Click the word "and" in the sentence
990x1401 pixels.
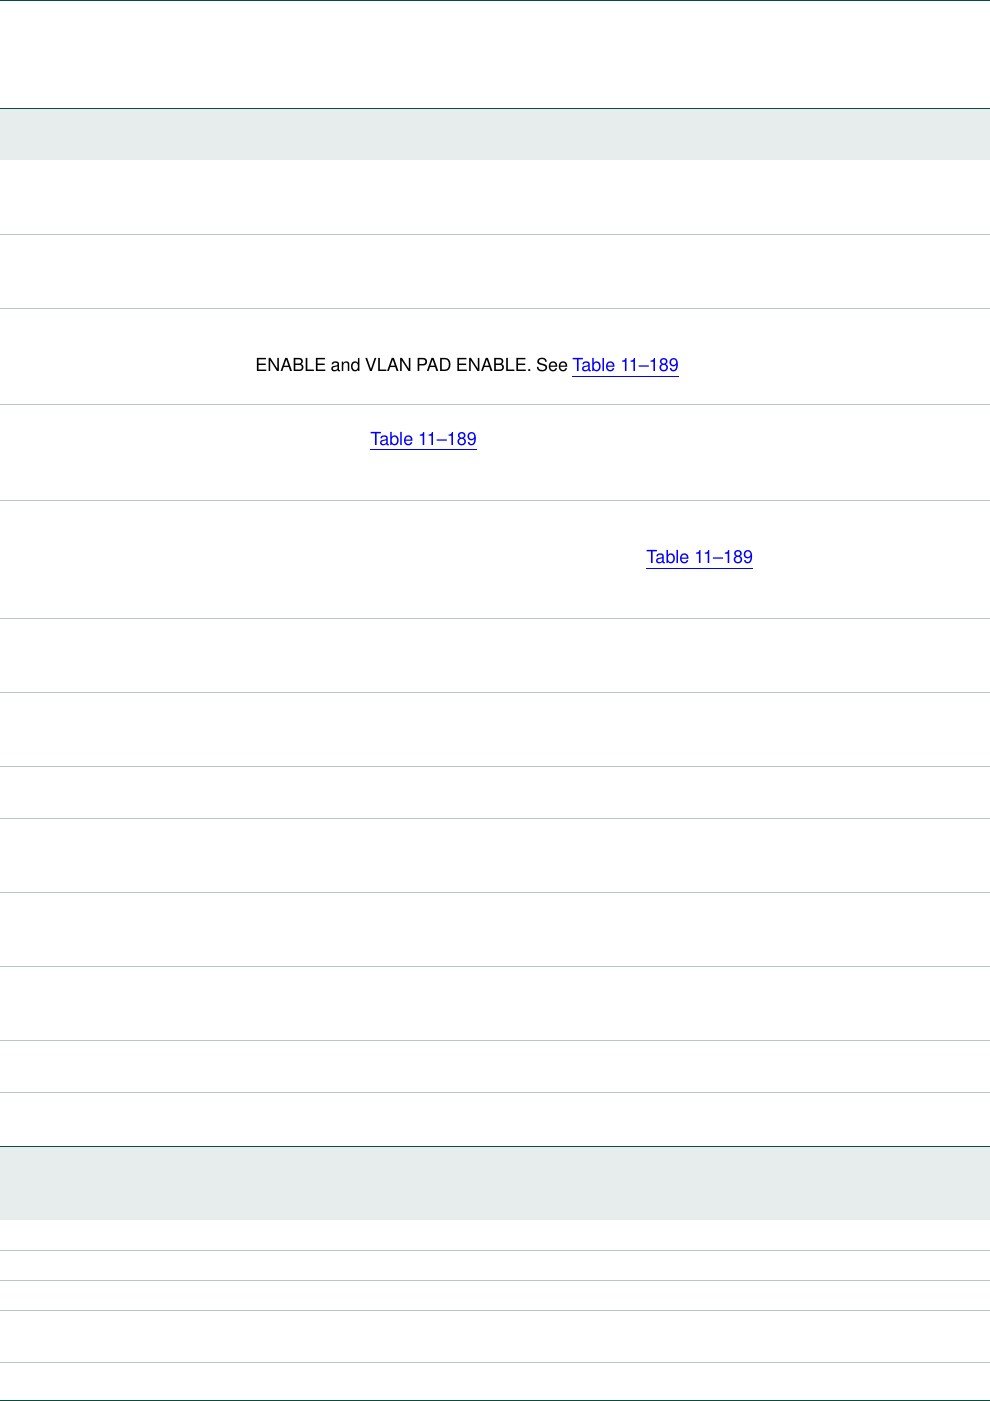point(345,365)
